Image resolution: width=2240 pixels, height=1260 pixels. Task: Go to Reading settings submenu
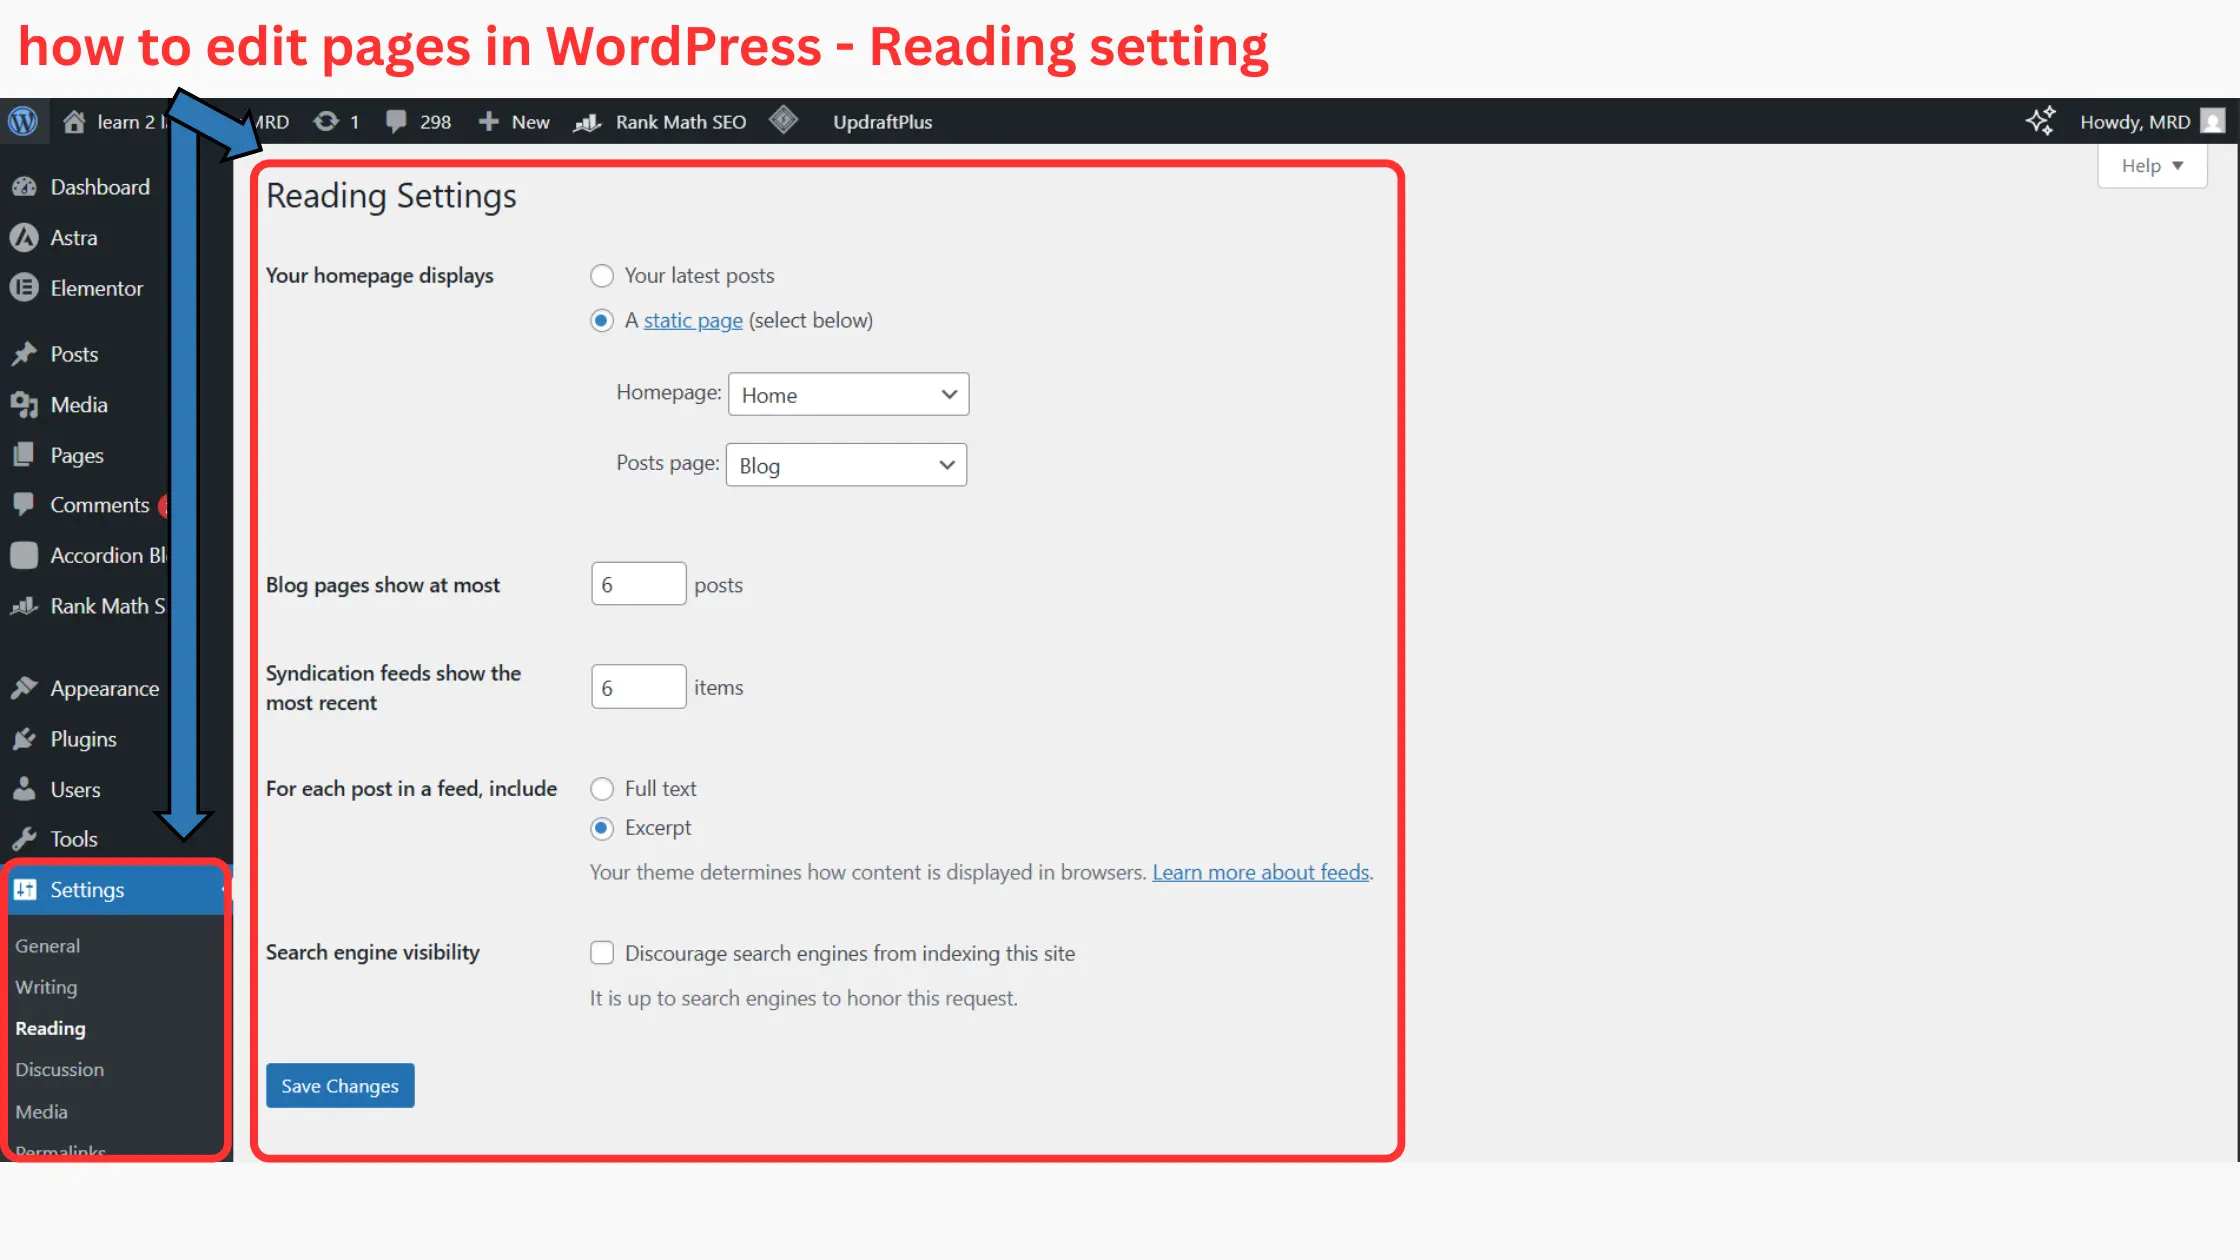[50, 1028]
